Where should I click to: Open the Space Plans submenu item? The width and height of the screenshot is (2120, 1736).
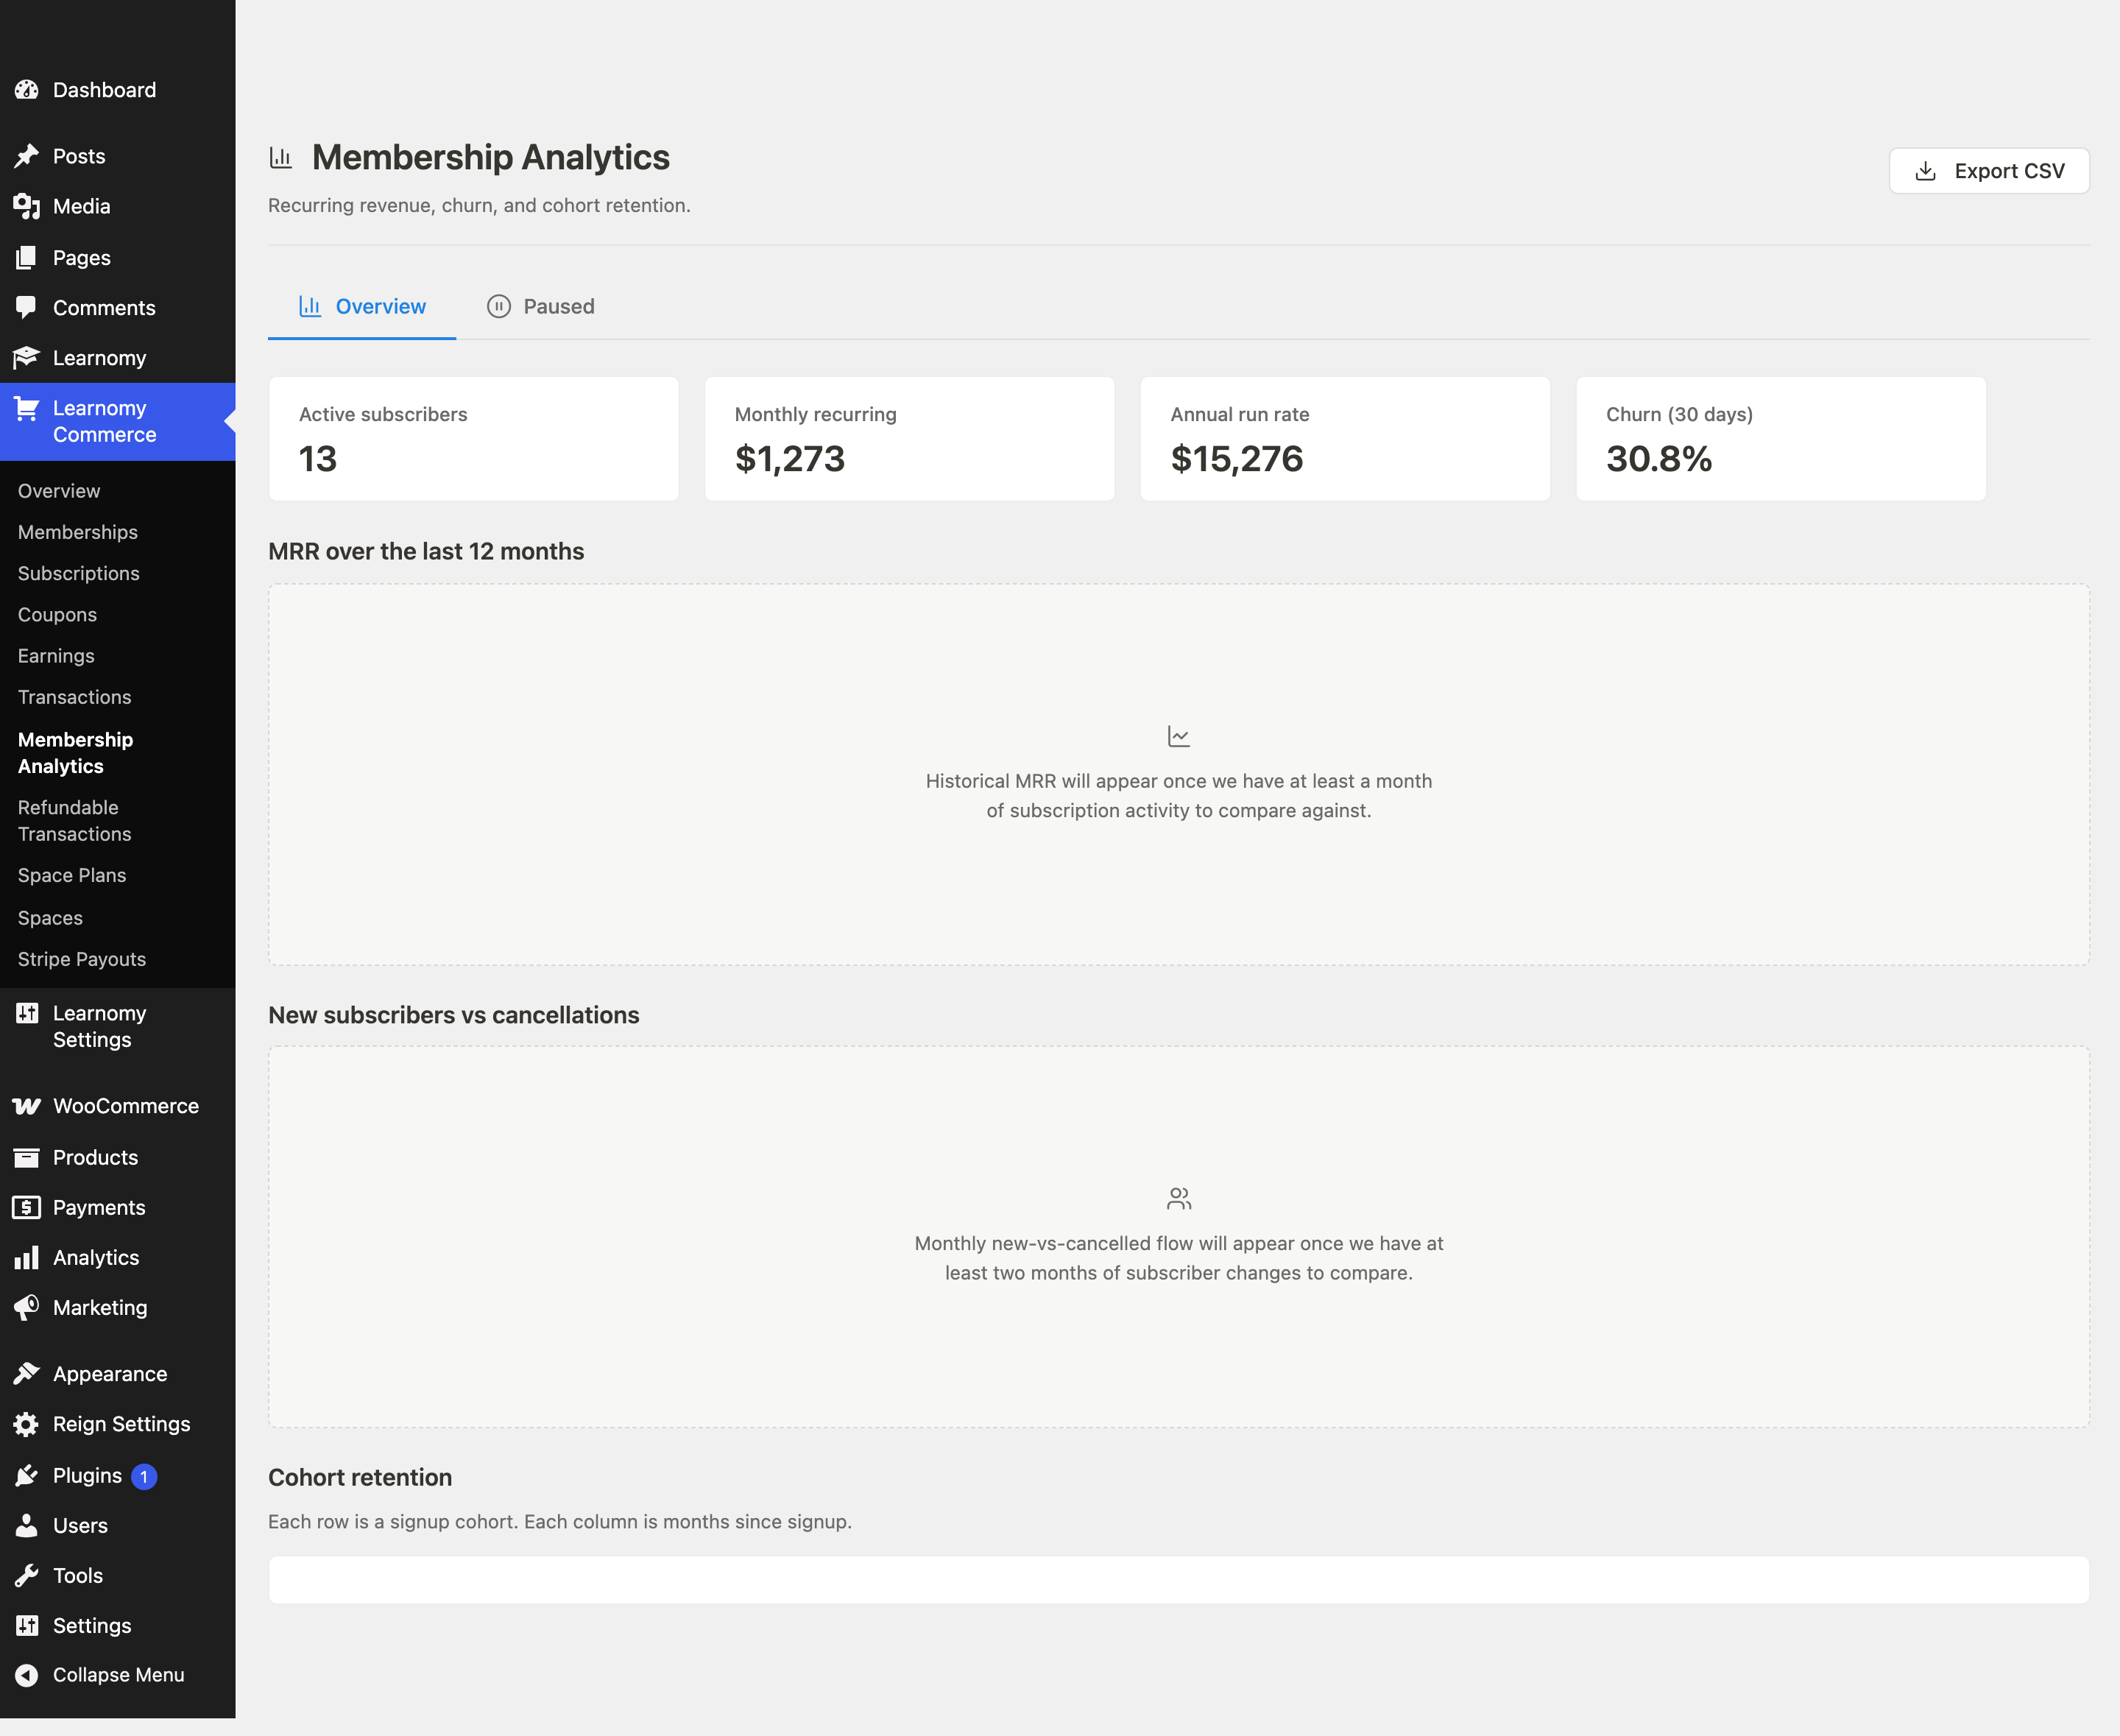coord(72,875)
